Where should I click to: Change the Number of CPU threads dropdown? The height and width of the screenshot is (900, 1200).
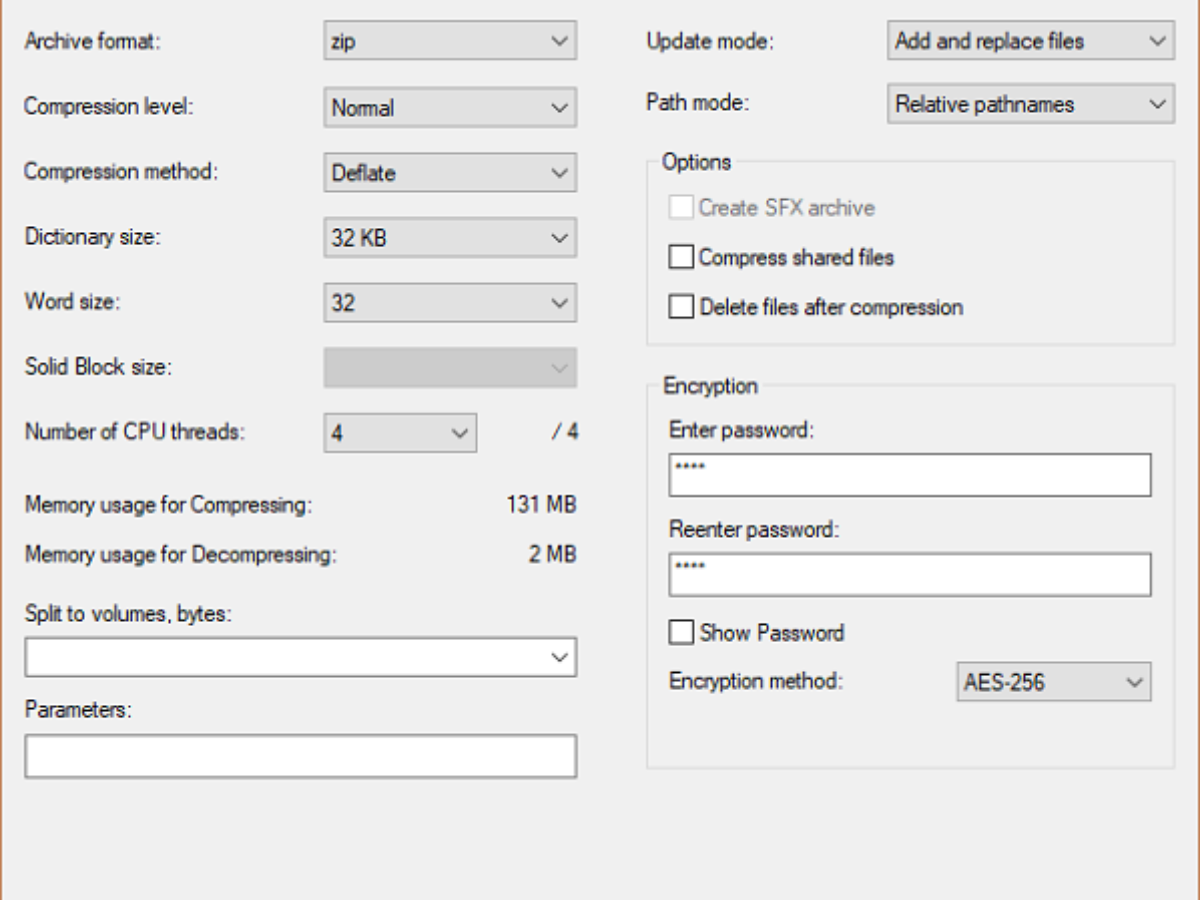pyautogui.click(x=400, y=433)
